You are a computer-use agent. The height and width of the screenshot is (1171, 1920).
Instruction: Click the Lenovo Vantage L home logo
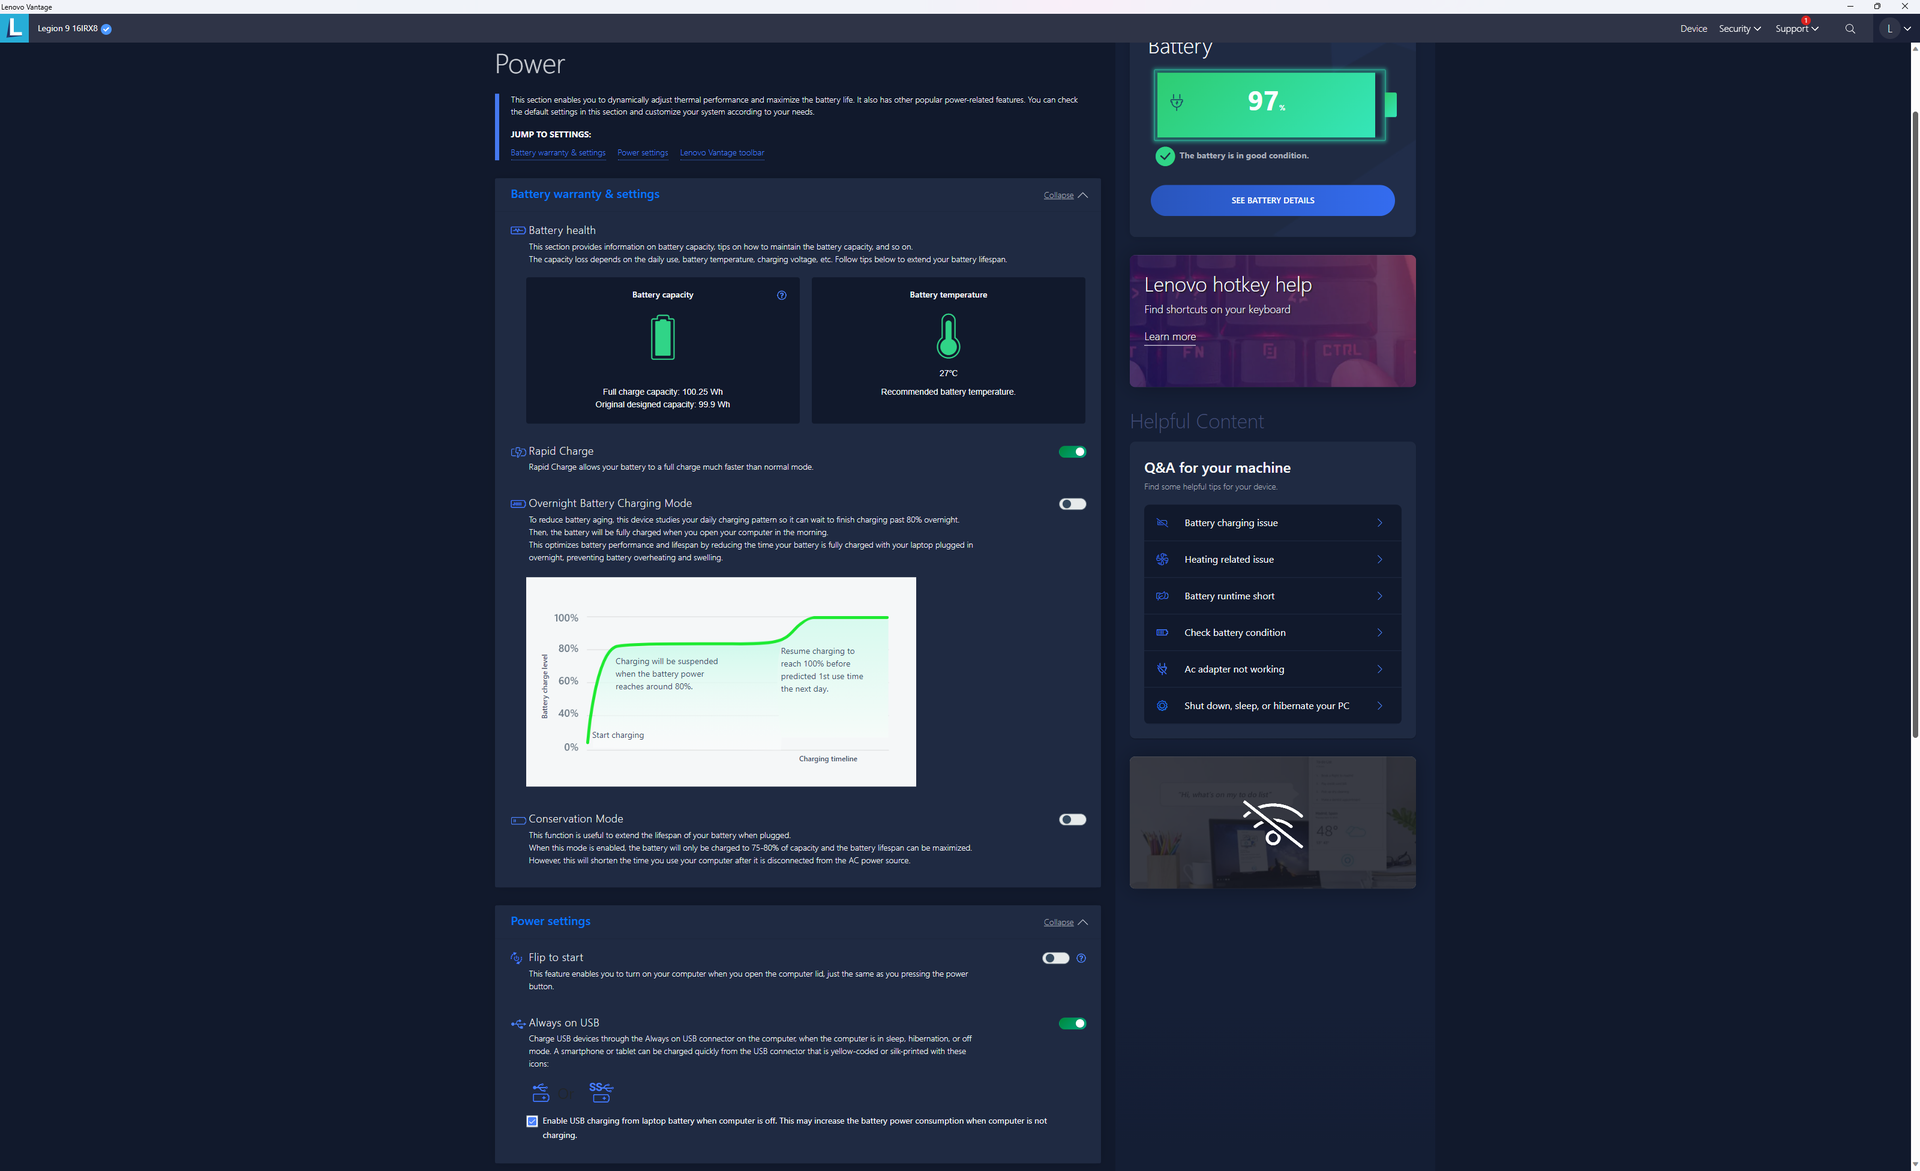[15, 28]
